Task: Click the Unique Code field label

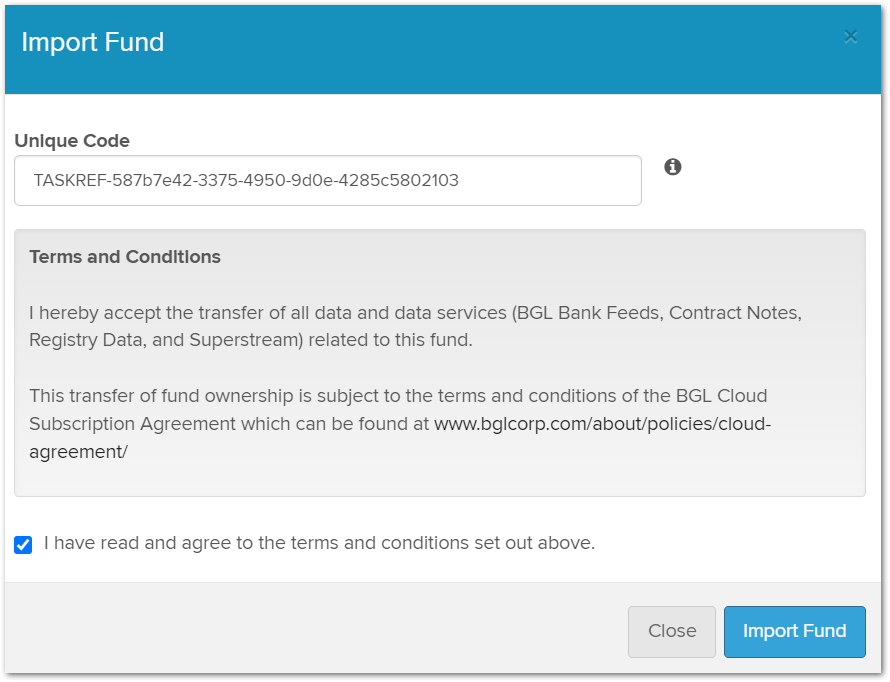Action: coord(71,141)
